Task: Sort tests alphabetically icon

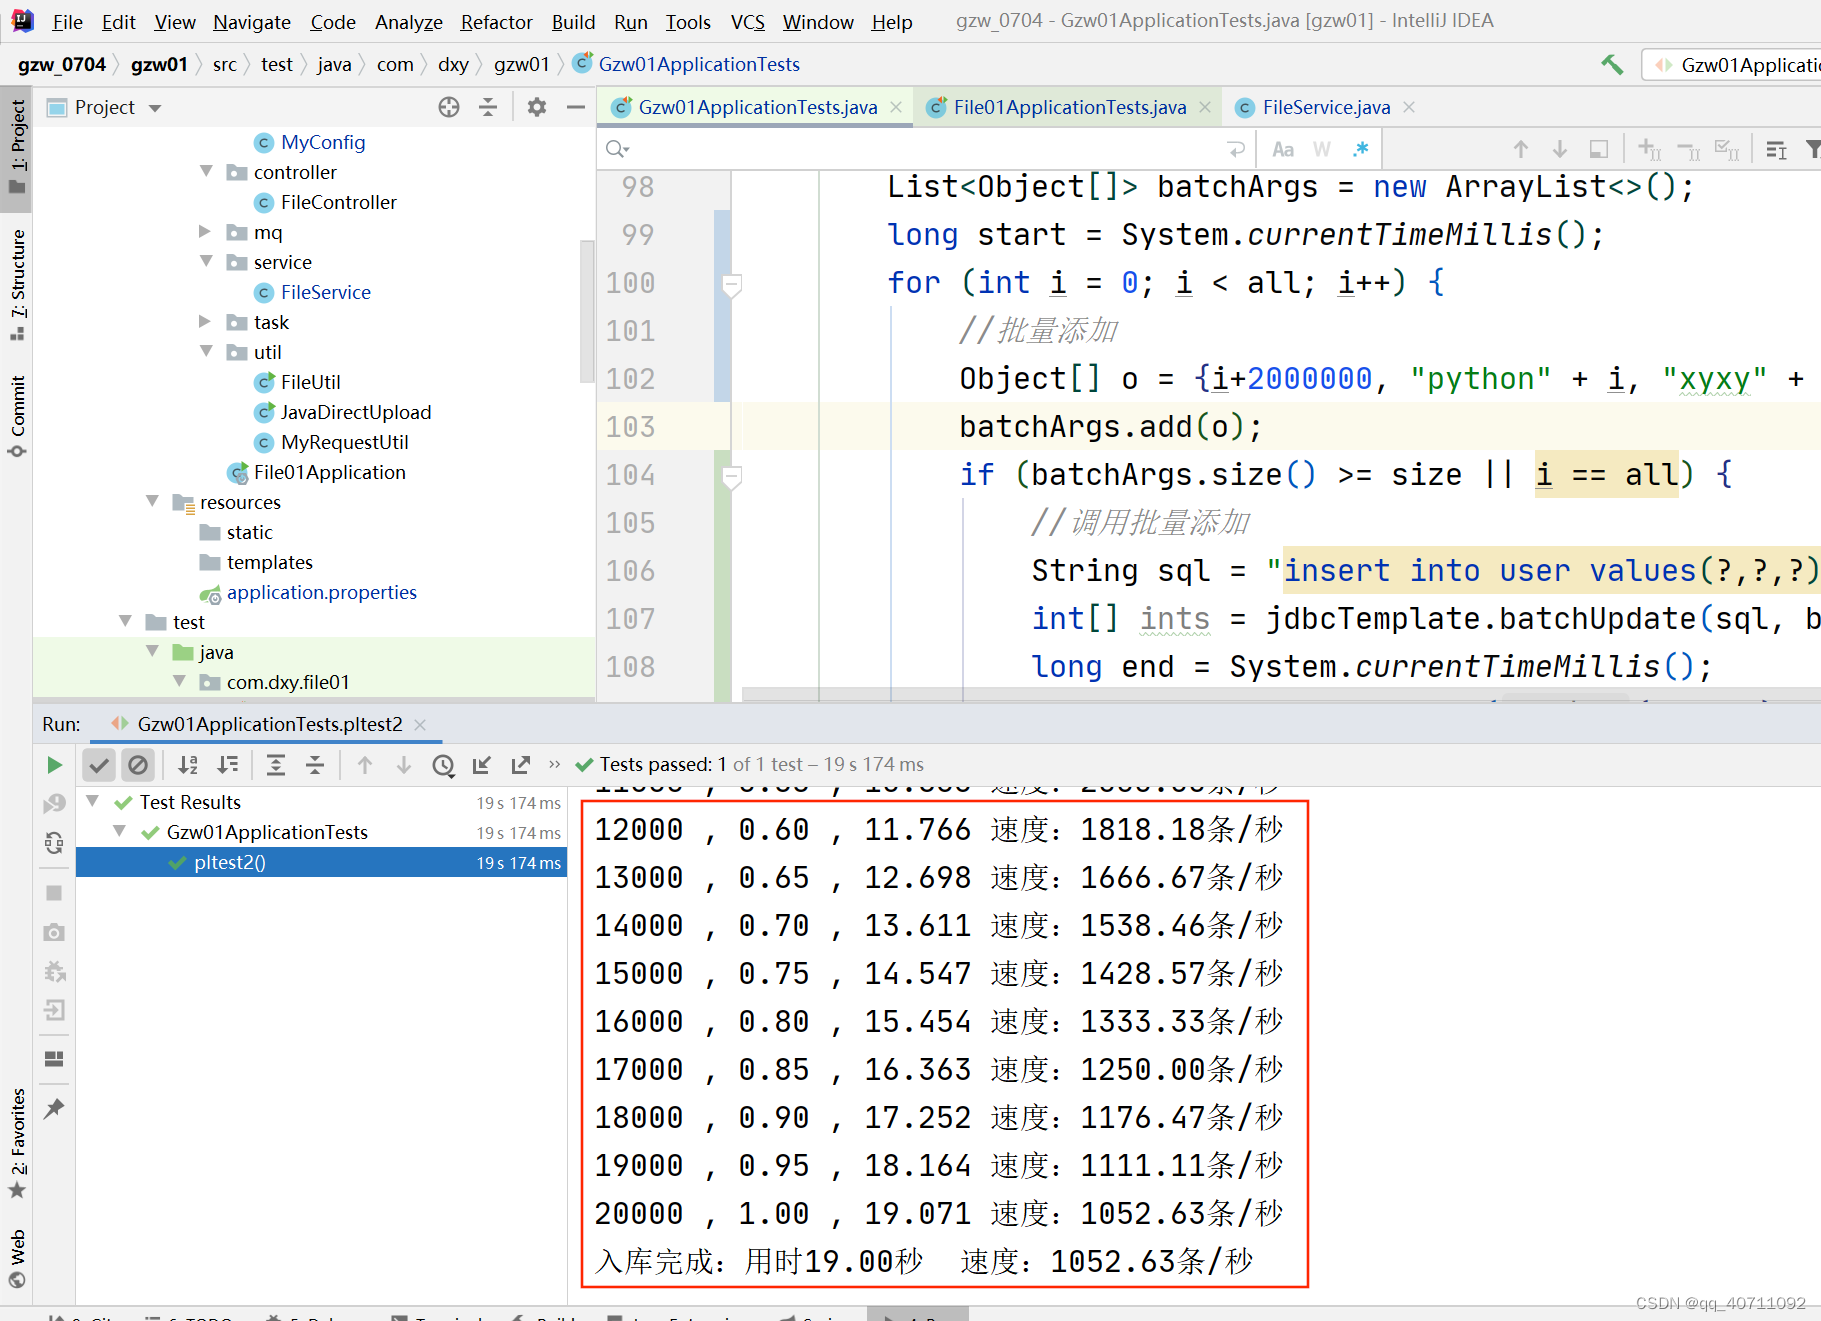Action: pos(188,765)
